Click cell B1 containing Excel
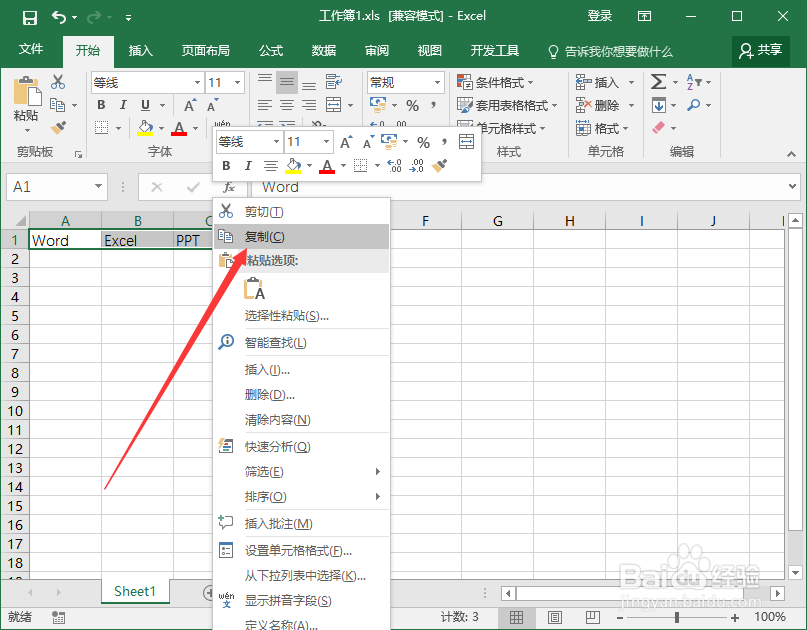 coord(137,240)
